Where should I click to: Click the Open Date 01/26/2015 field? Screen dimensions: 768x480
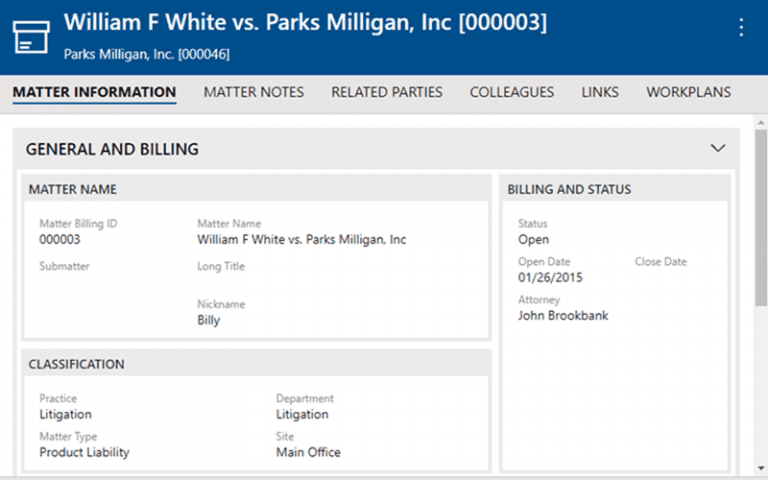tap(551, 278)
